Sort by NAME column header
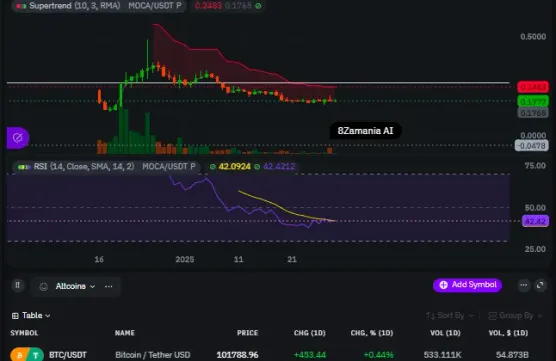This screenshot has height=361, width=556. point(124,333)
